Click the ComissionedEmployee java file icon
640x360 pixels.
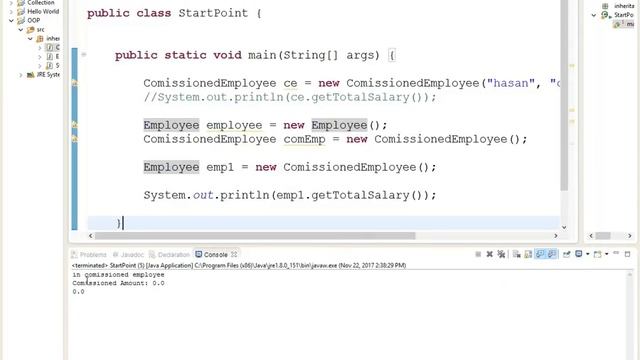tap(49, 48)
